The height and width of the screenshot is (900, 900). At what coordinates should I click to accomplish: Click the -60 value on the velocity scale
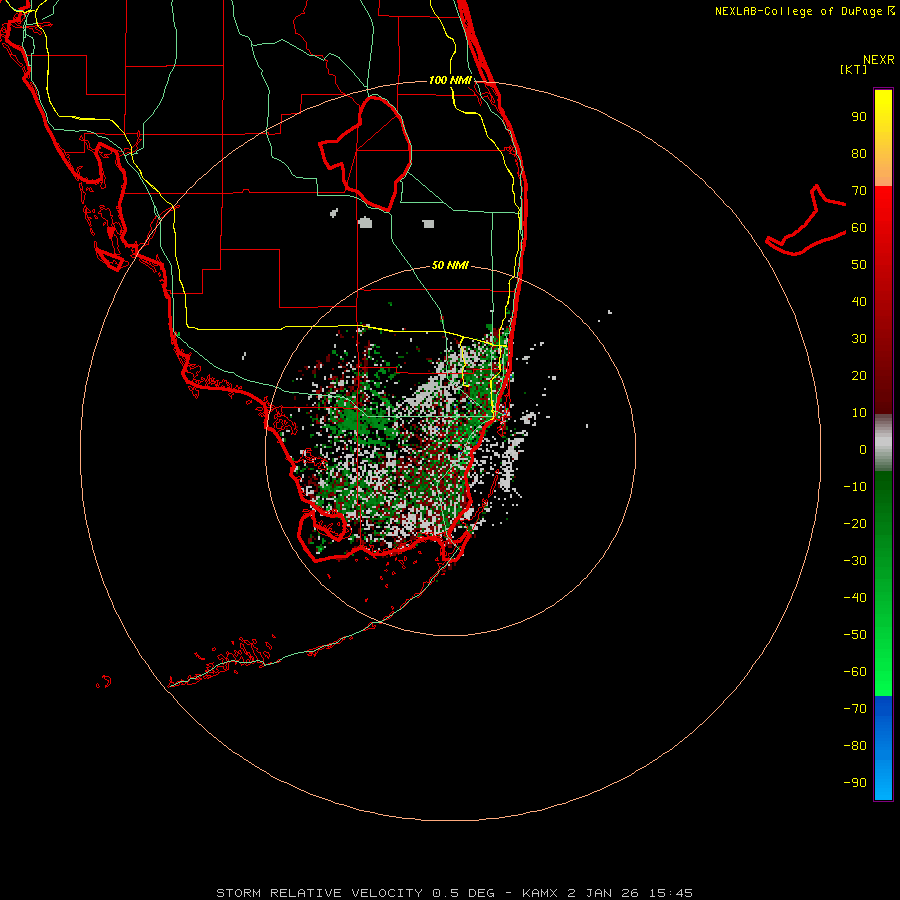[x=855, y=672]
